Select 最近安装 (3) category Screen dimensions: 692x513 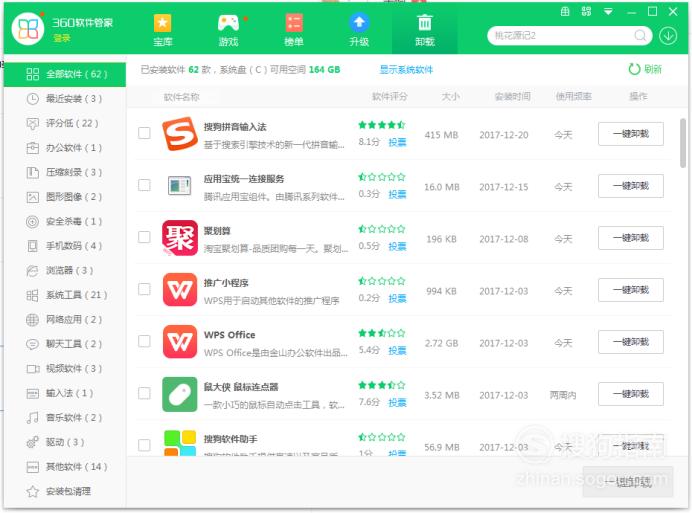[65, 99]
